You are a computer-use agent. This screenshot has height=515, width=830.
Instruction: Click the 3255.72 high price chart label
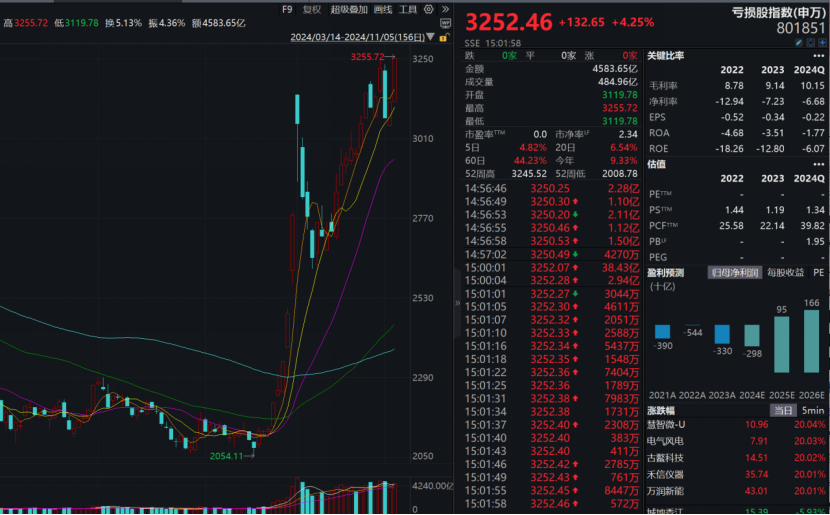[x=367, y=57]
